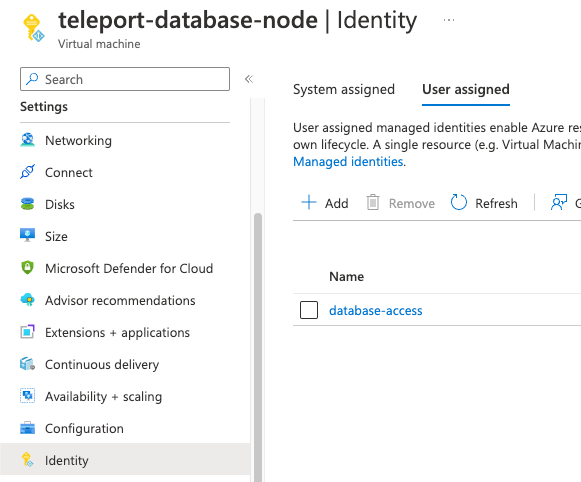Click the Virtual machine subtitle
581x482 pixels.
point(99,44)
